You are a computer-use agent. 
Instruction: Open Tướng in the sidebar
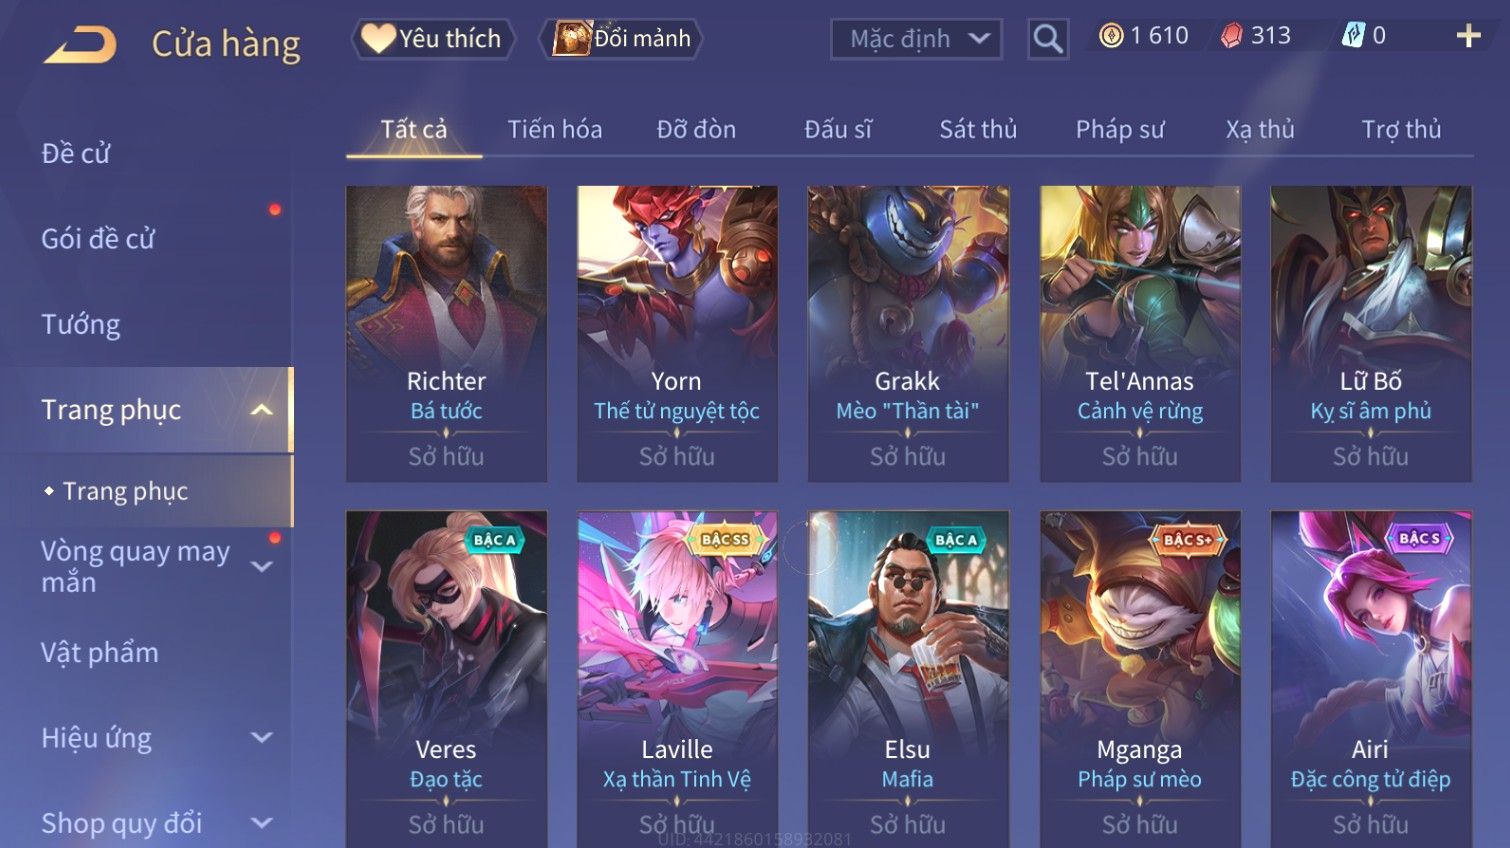81,325
